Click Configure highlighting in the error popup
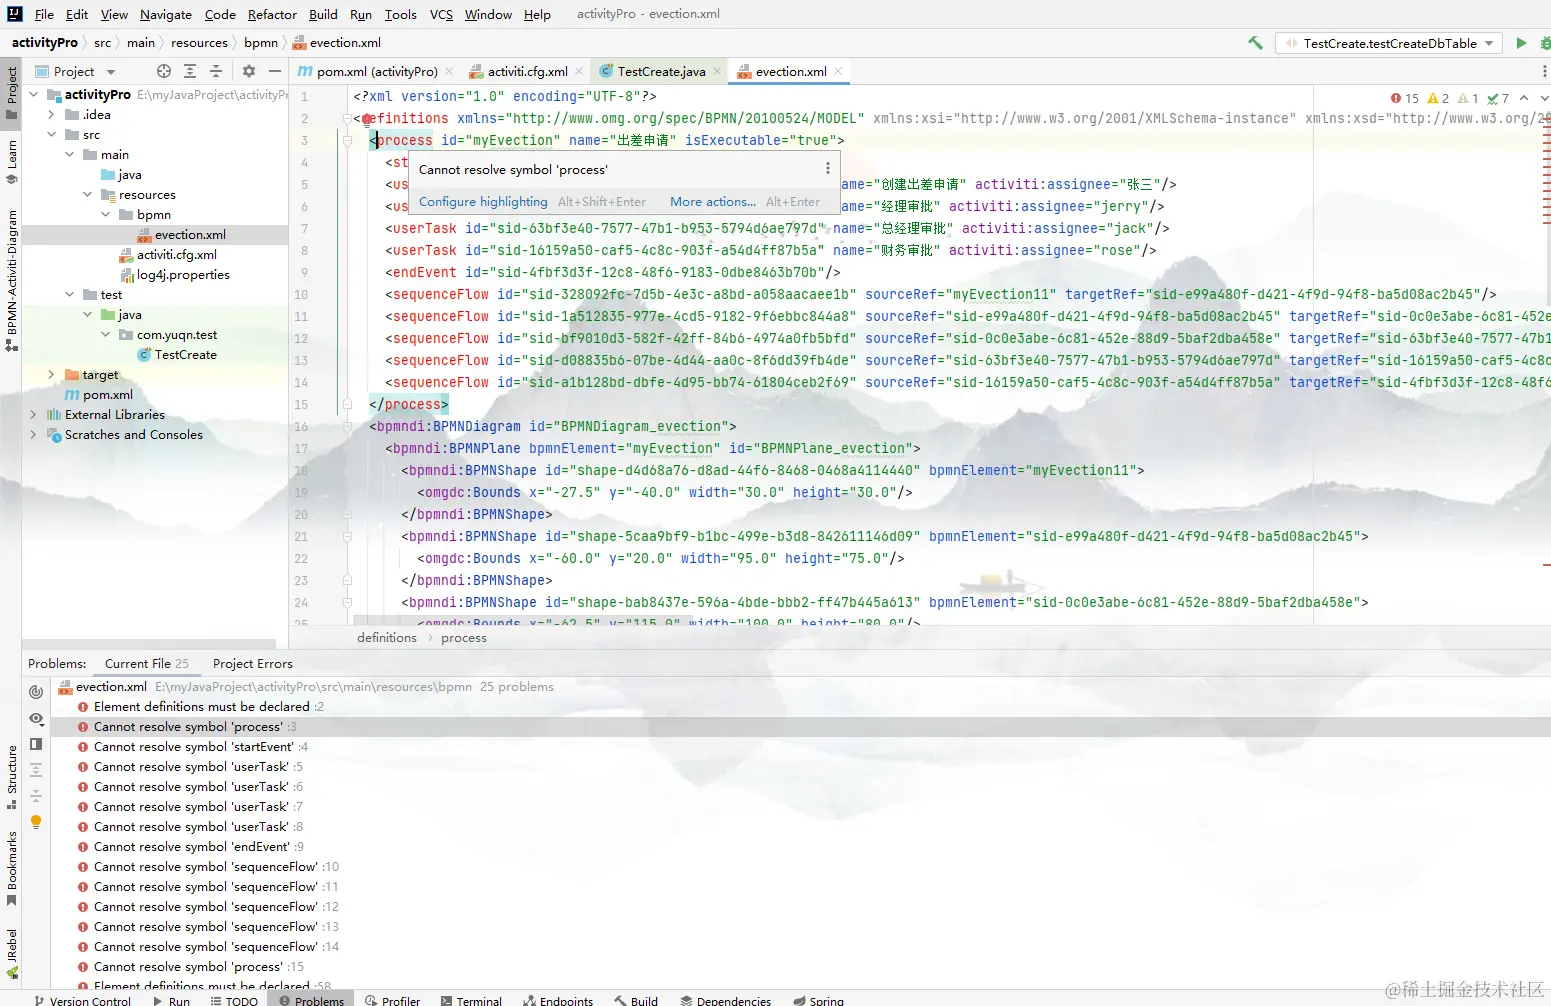The image size is (1551, 1006). click(x=483, y=201)
